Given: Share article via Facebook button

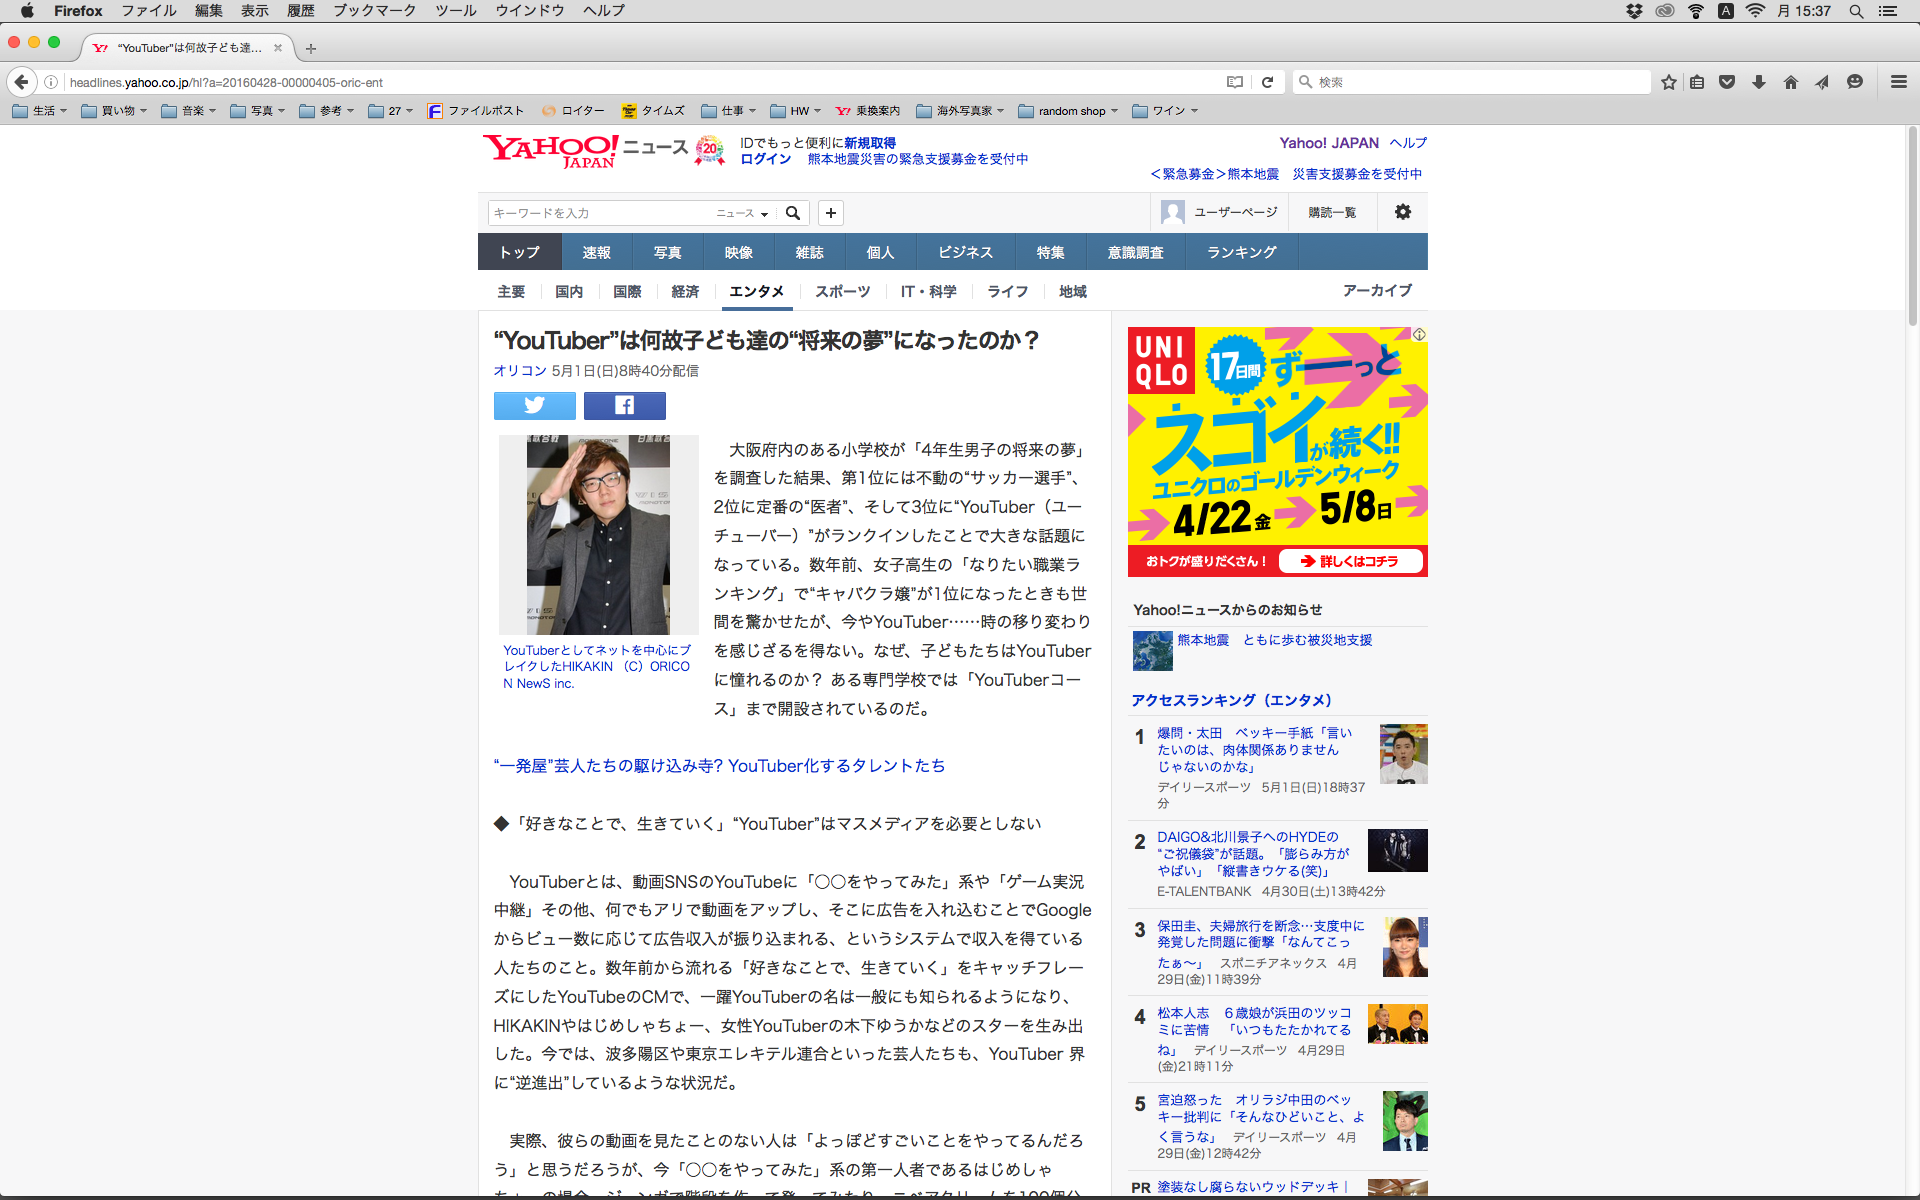Looking at the screenshot, I should 624,405.
